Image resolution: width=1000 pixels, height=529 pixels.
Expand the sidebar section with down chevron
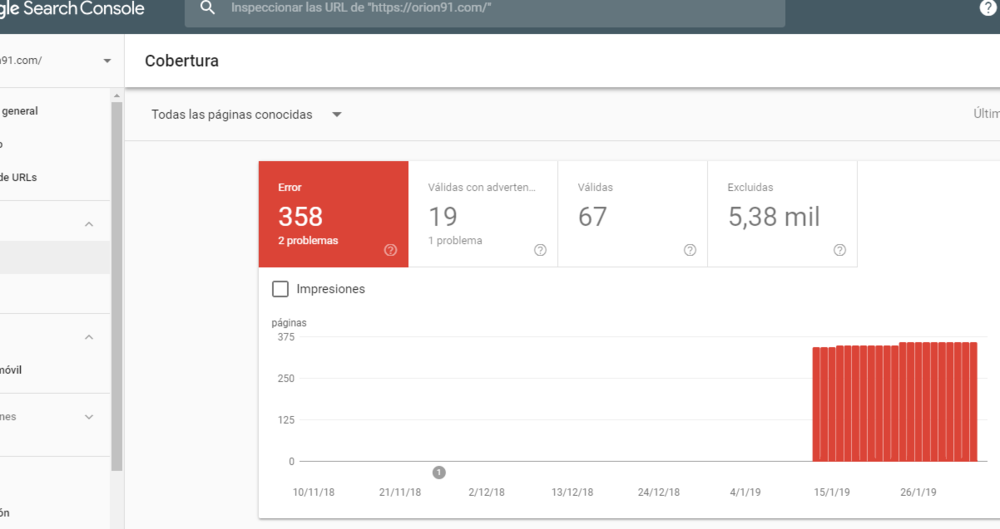[x=89, y=417]
